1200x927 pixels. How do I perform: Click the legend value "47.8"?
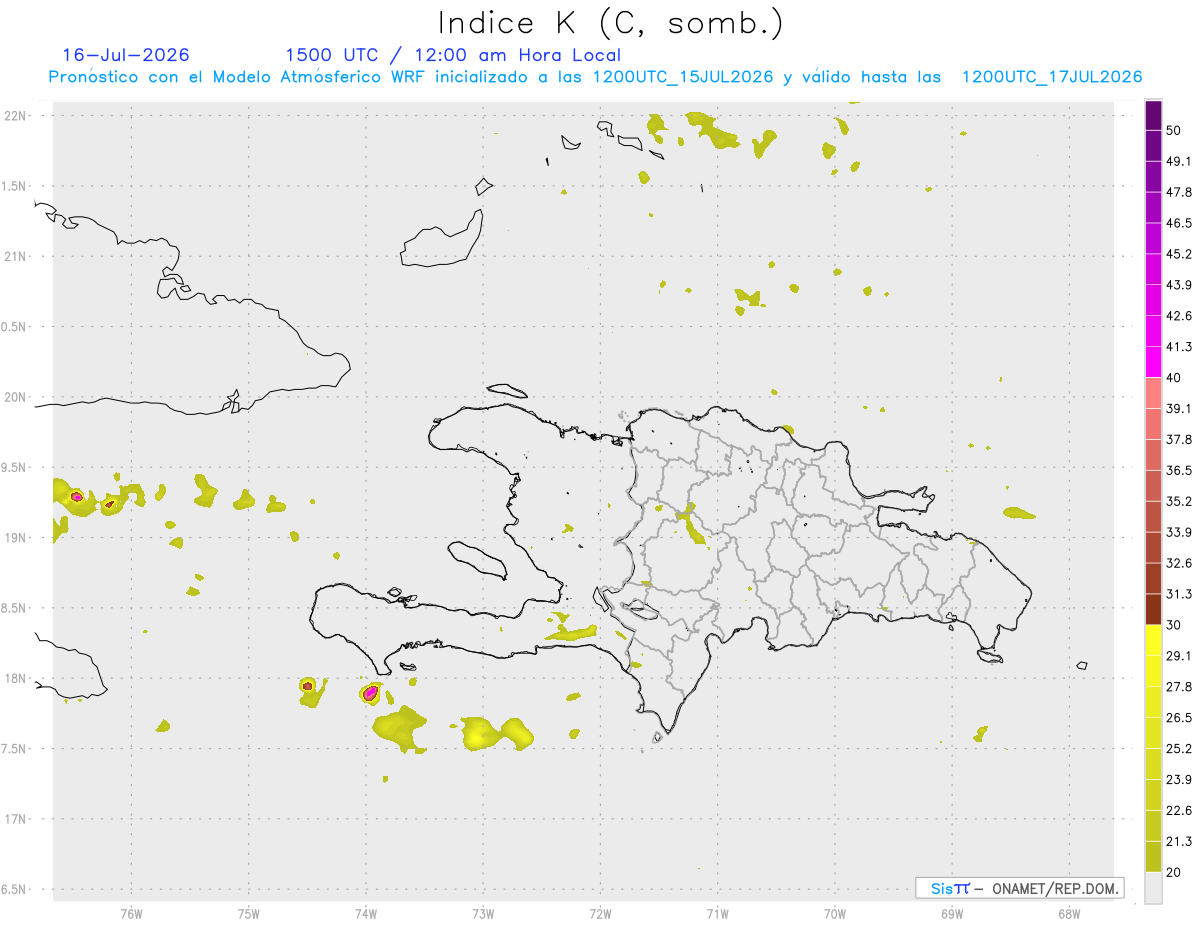[1179, 192]
